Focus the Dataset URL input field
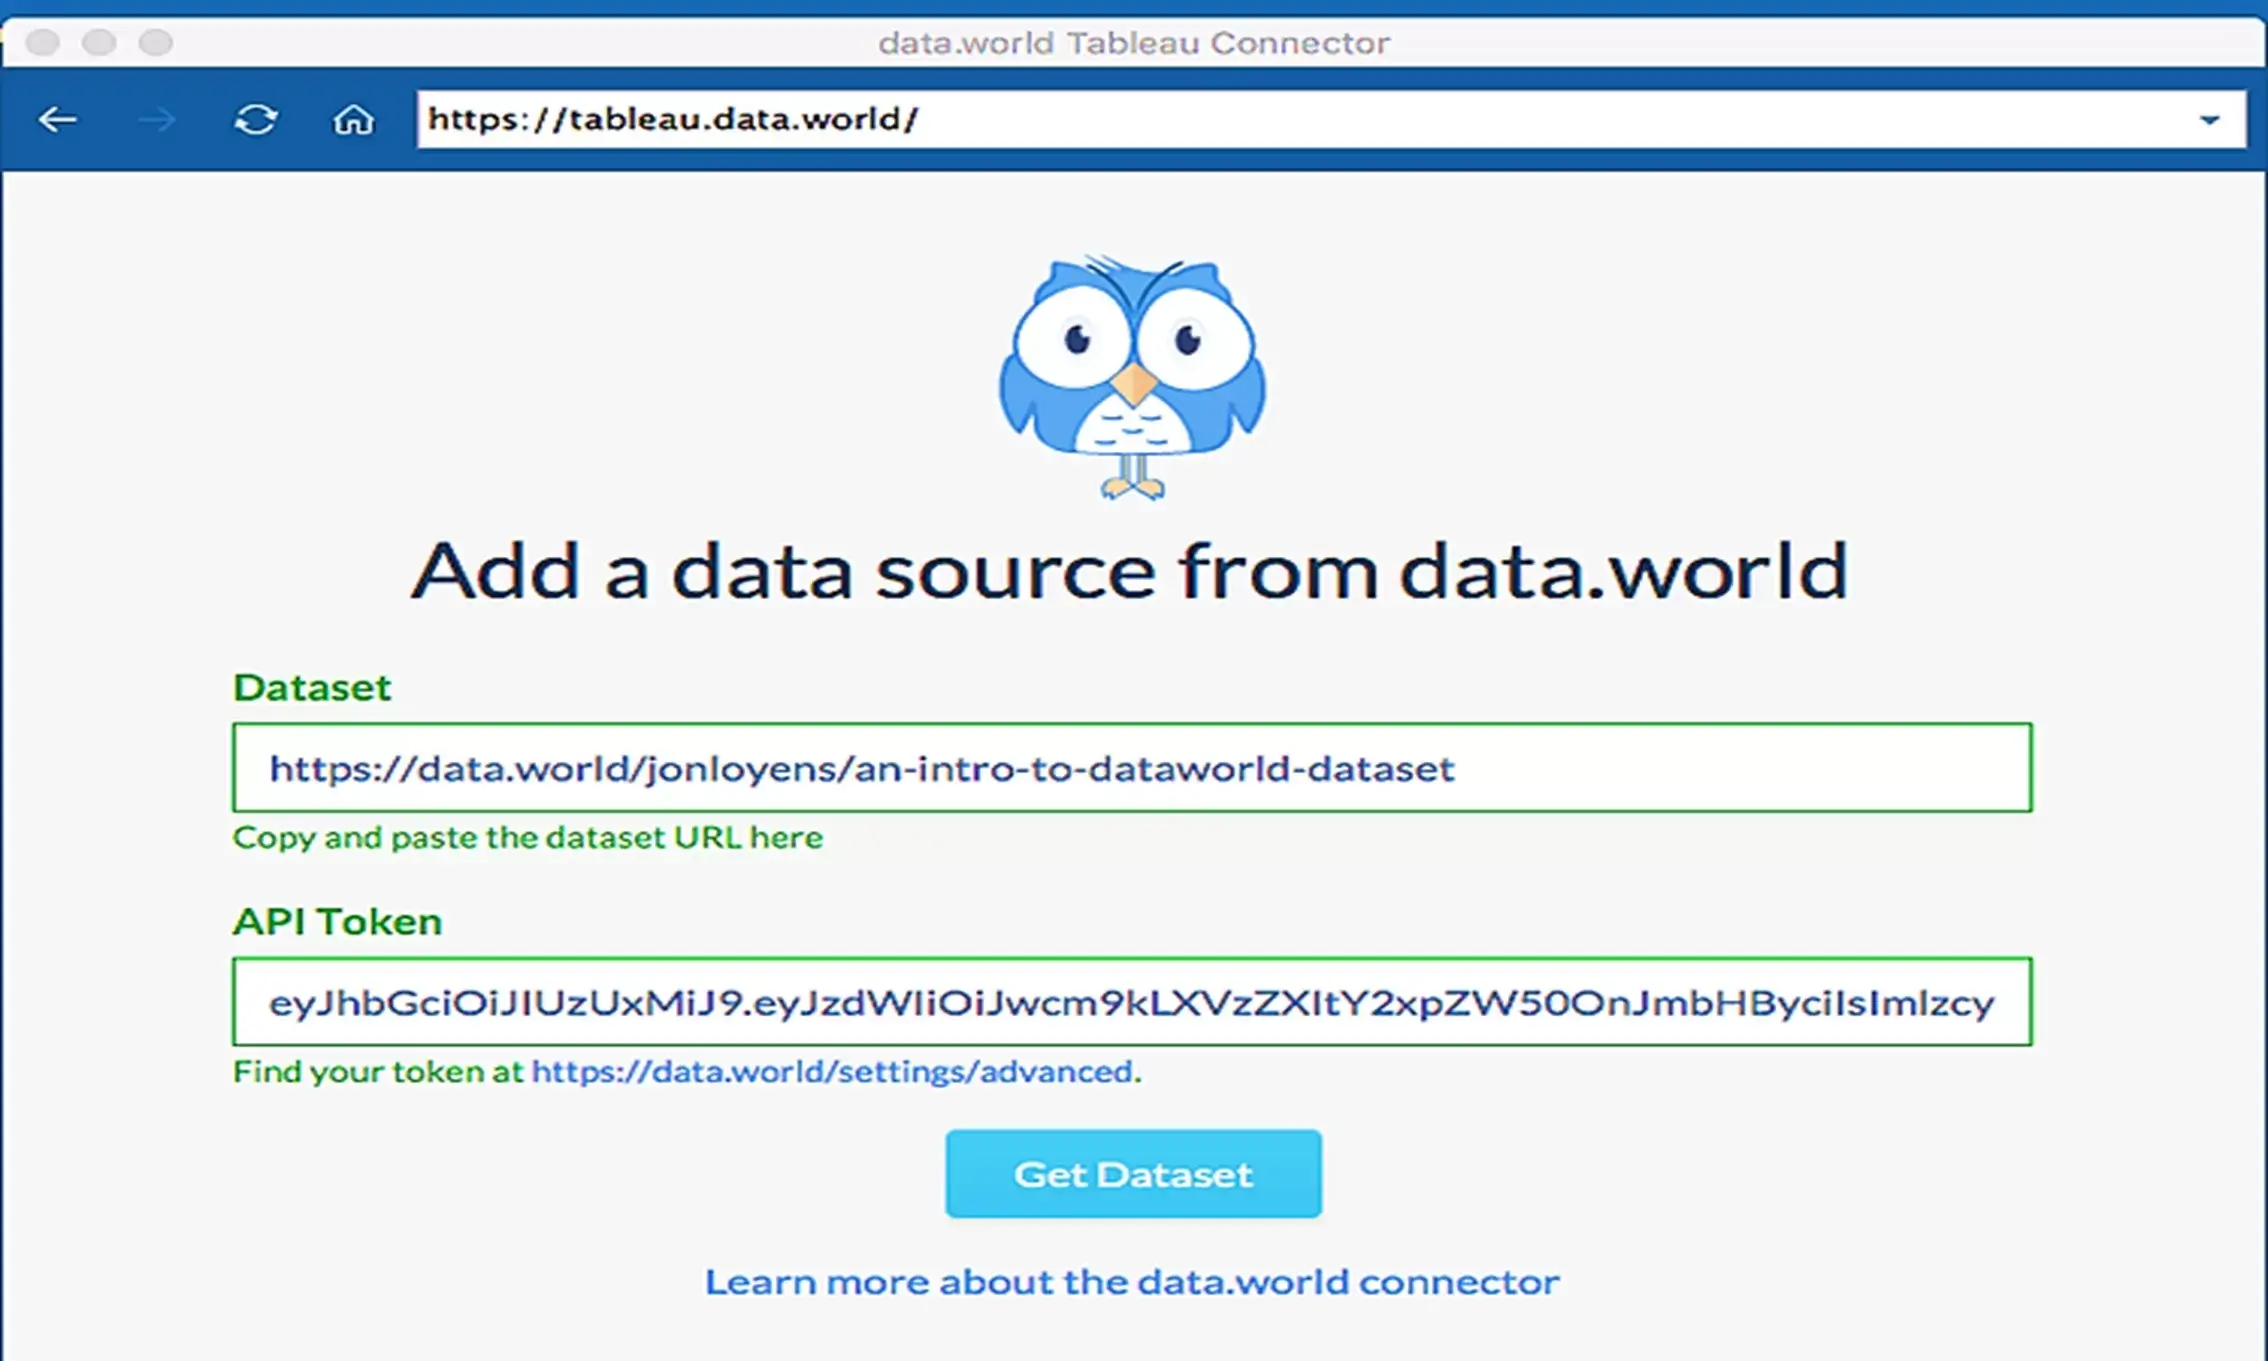Image resolution: width=2268 pixels, height=1361 pixels. [1132, 768]
